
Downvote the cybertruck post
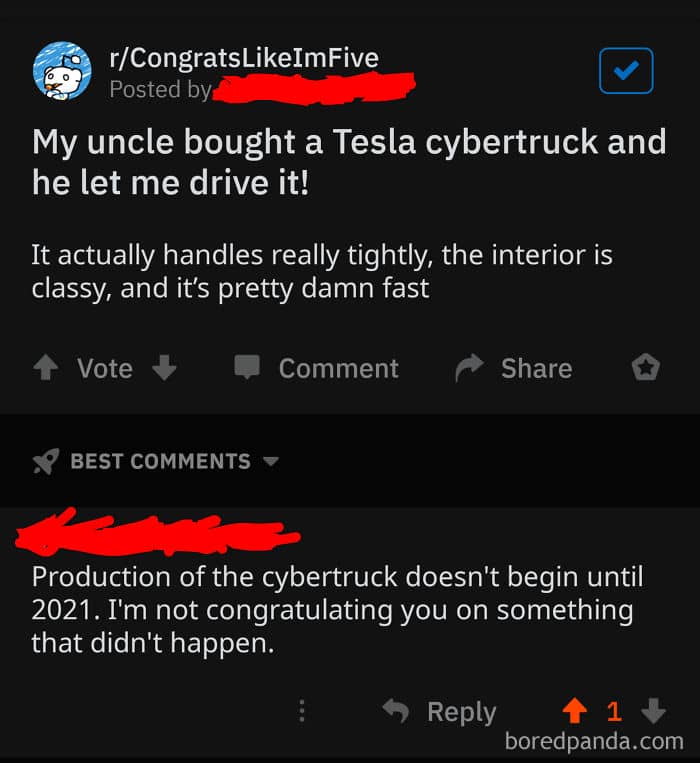[164, 369]
